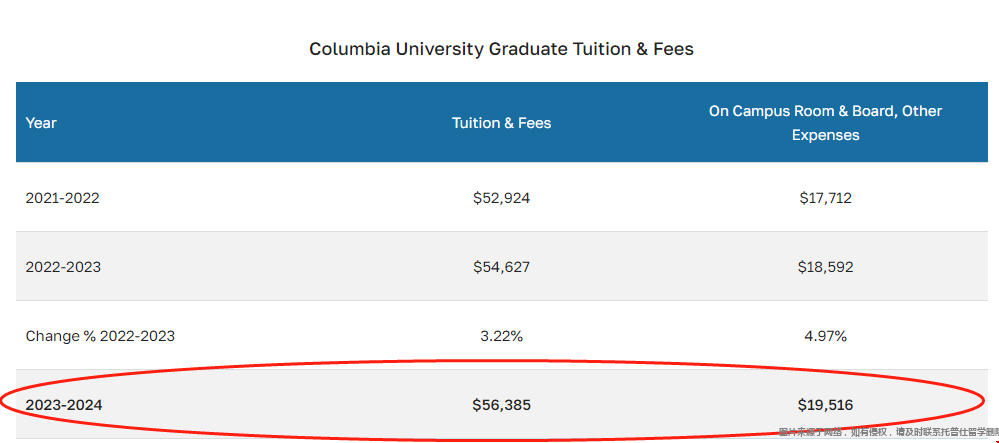The height and width of the screenshot is (443, 999).
Task: Select the Tuition & Fees column header
Action: coord(501,123)
